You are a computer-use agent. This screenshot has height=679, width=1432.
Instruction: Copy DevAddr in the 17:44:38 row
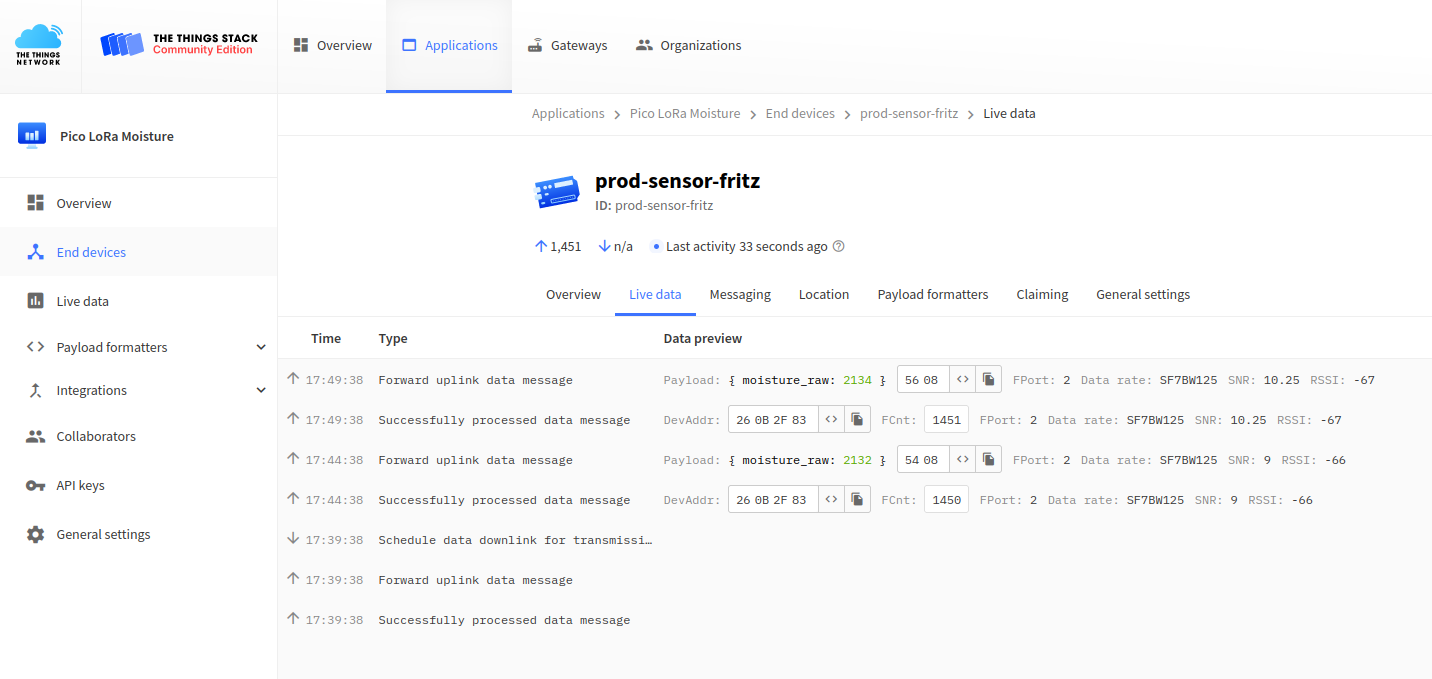tap(857, 499)
